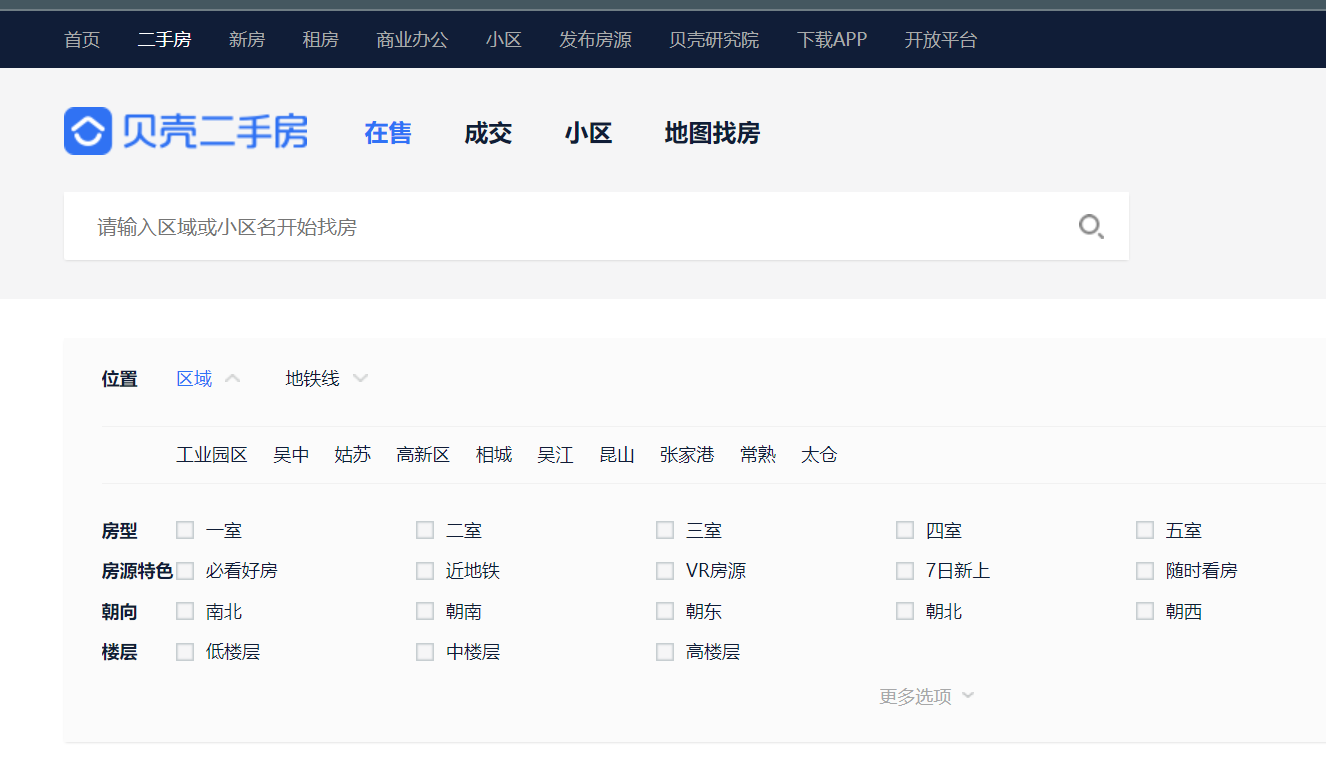Open 二手房 in the top navigation
The height and width of the screenshot is (767, 1326).
(x=164, y=40)
